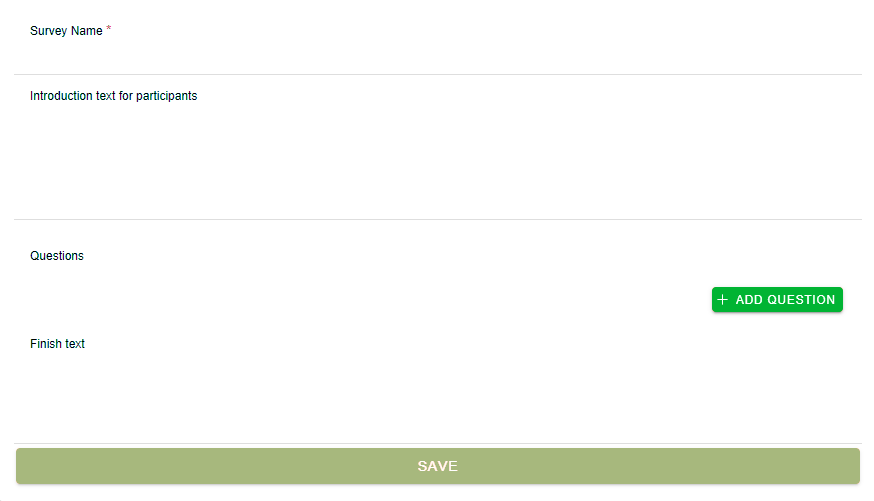Place cursor in blank space under Finish text
874x501 pixels.
pyautogui.click(x=438, y=398)
